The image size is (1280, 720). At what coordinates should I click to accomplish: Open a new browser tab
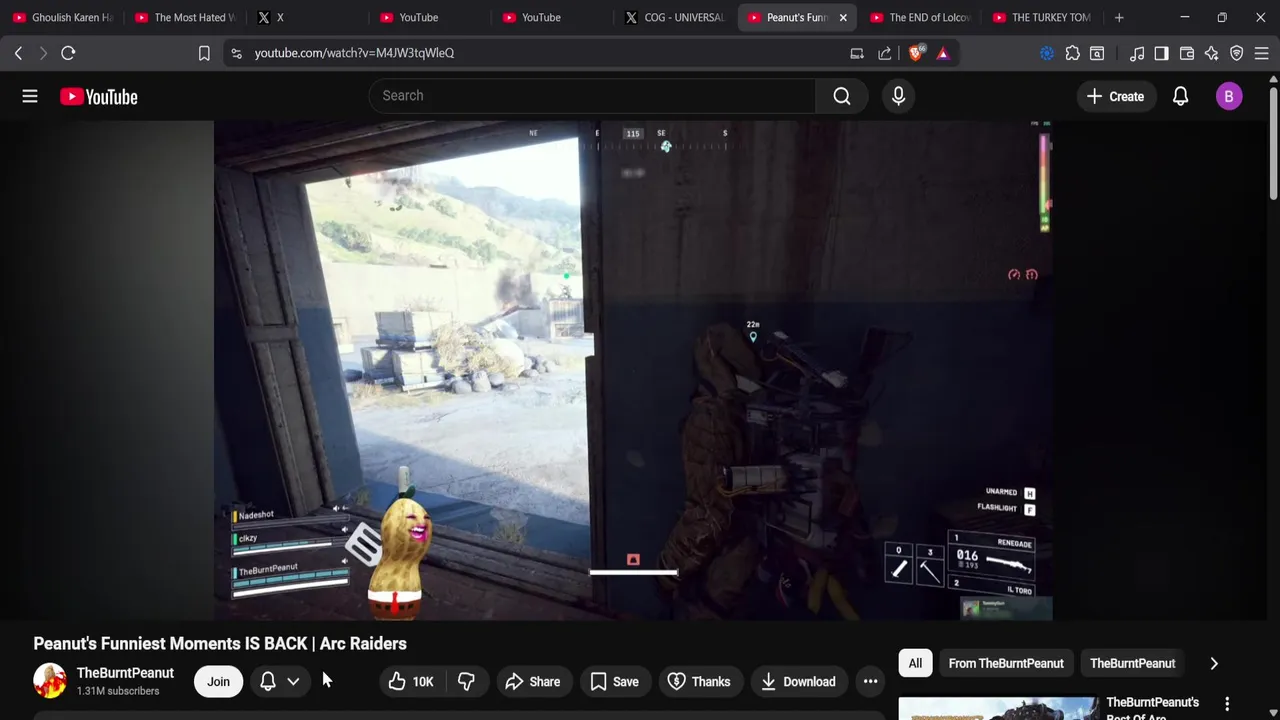coord(1119,17)
